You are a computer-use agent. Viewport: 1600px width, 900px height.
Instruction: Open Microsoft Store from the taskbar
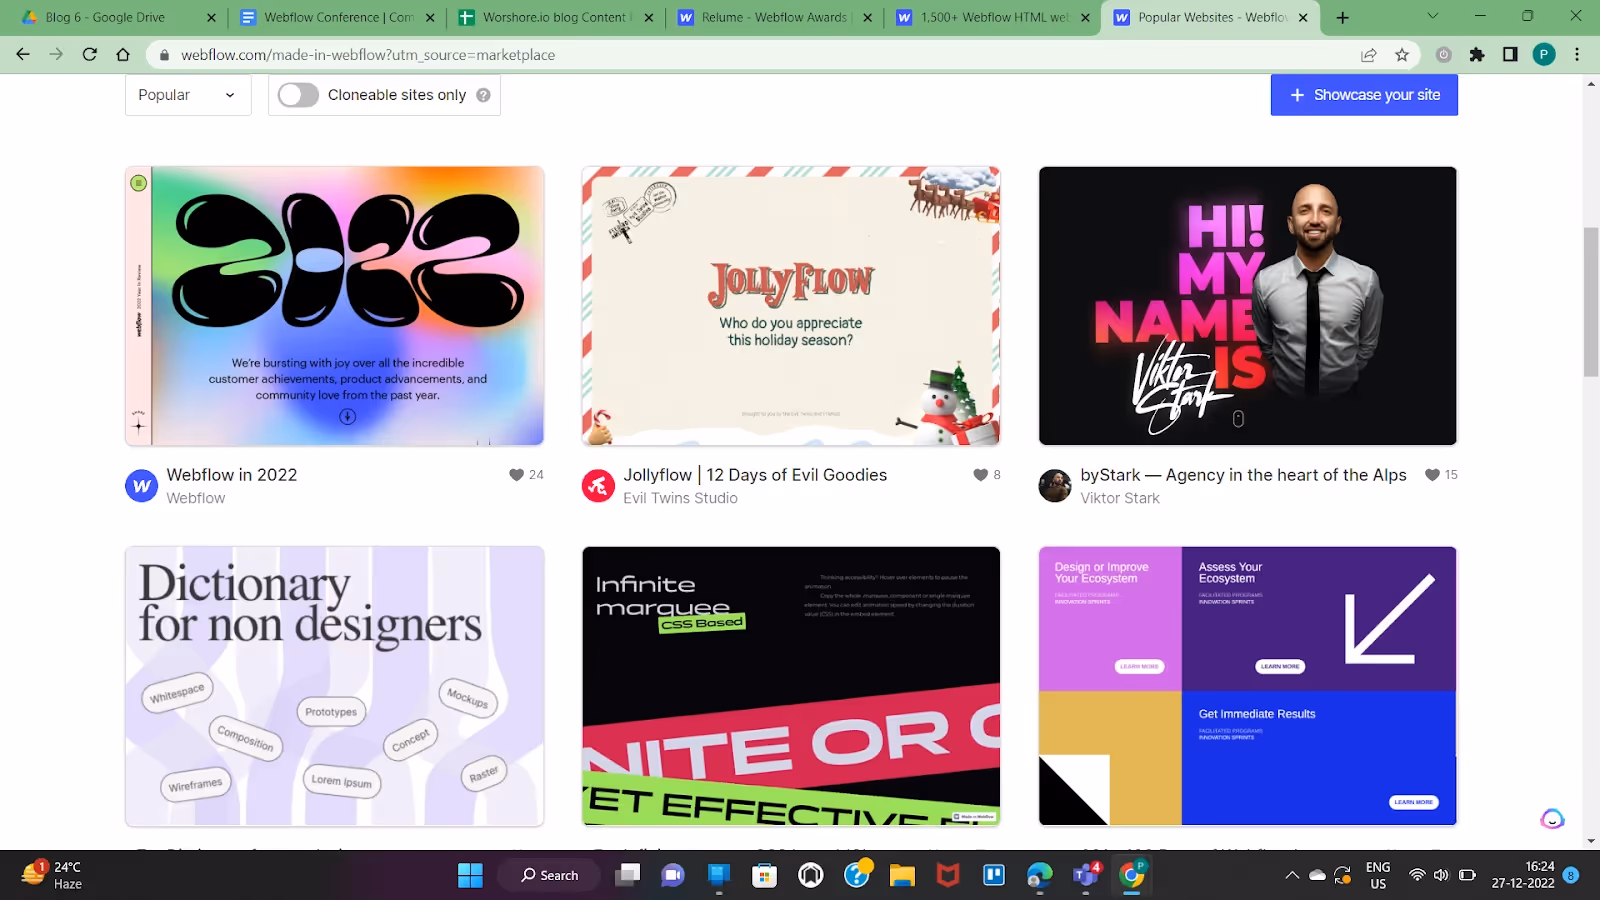(765, 875)
